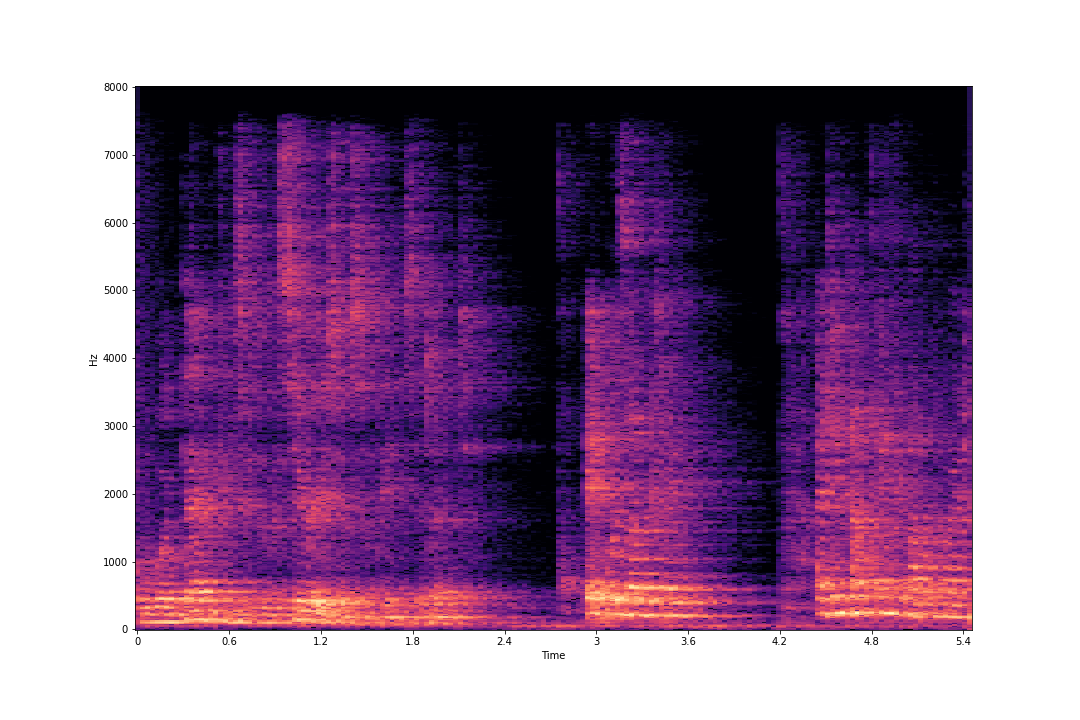Pick the 3000 Hz axis tick label
The height and width of the screenshot is (720, 1080).
[118, 426]
